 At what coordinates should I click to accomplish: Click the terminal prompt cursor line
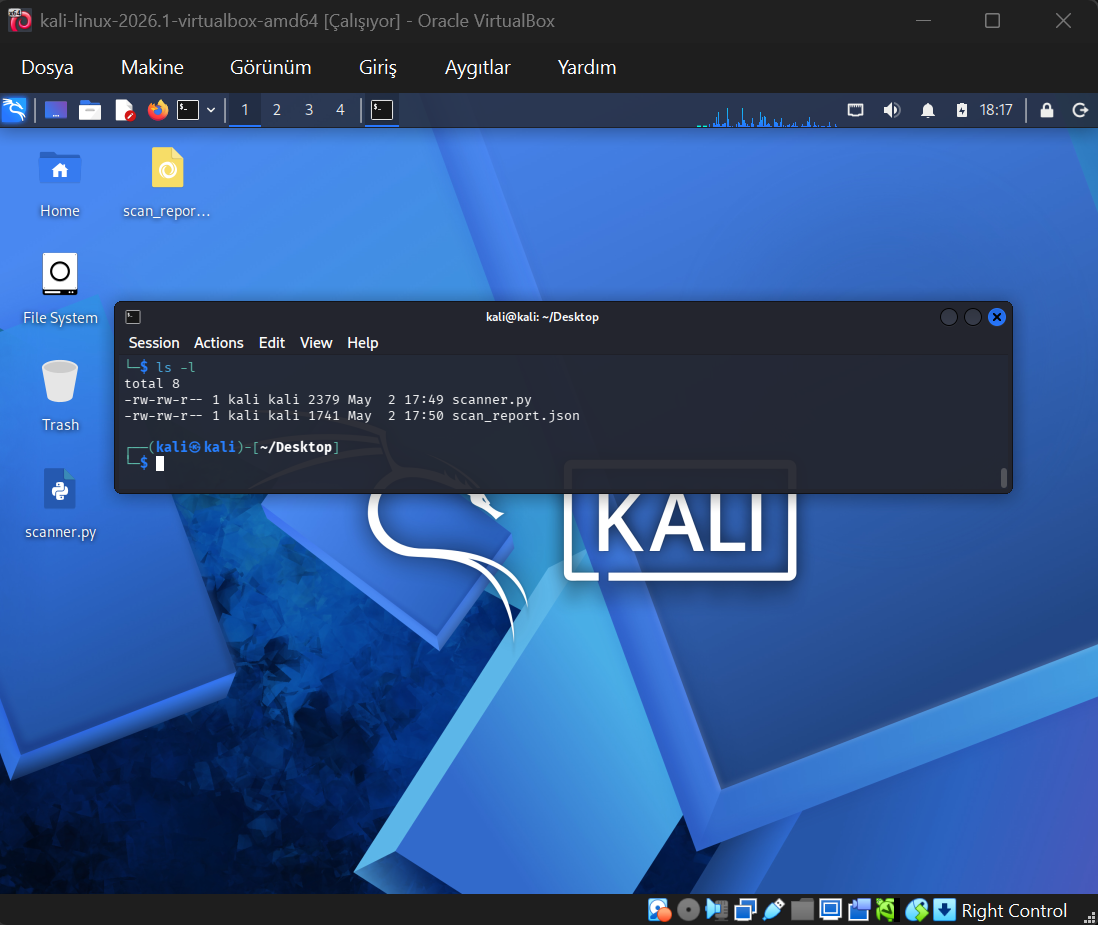(160, 464)
